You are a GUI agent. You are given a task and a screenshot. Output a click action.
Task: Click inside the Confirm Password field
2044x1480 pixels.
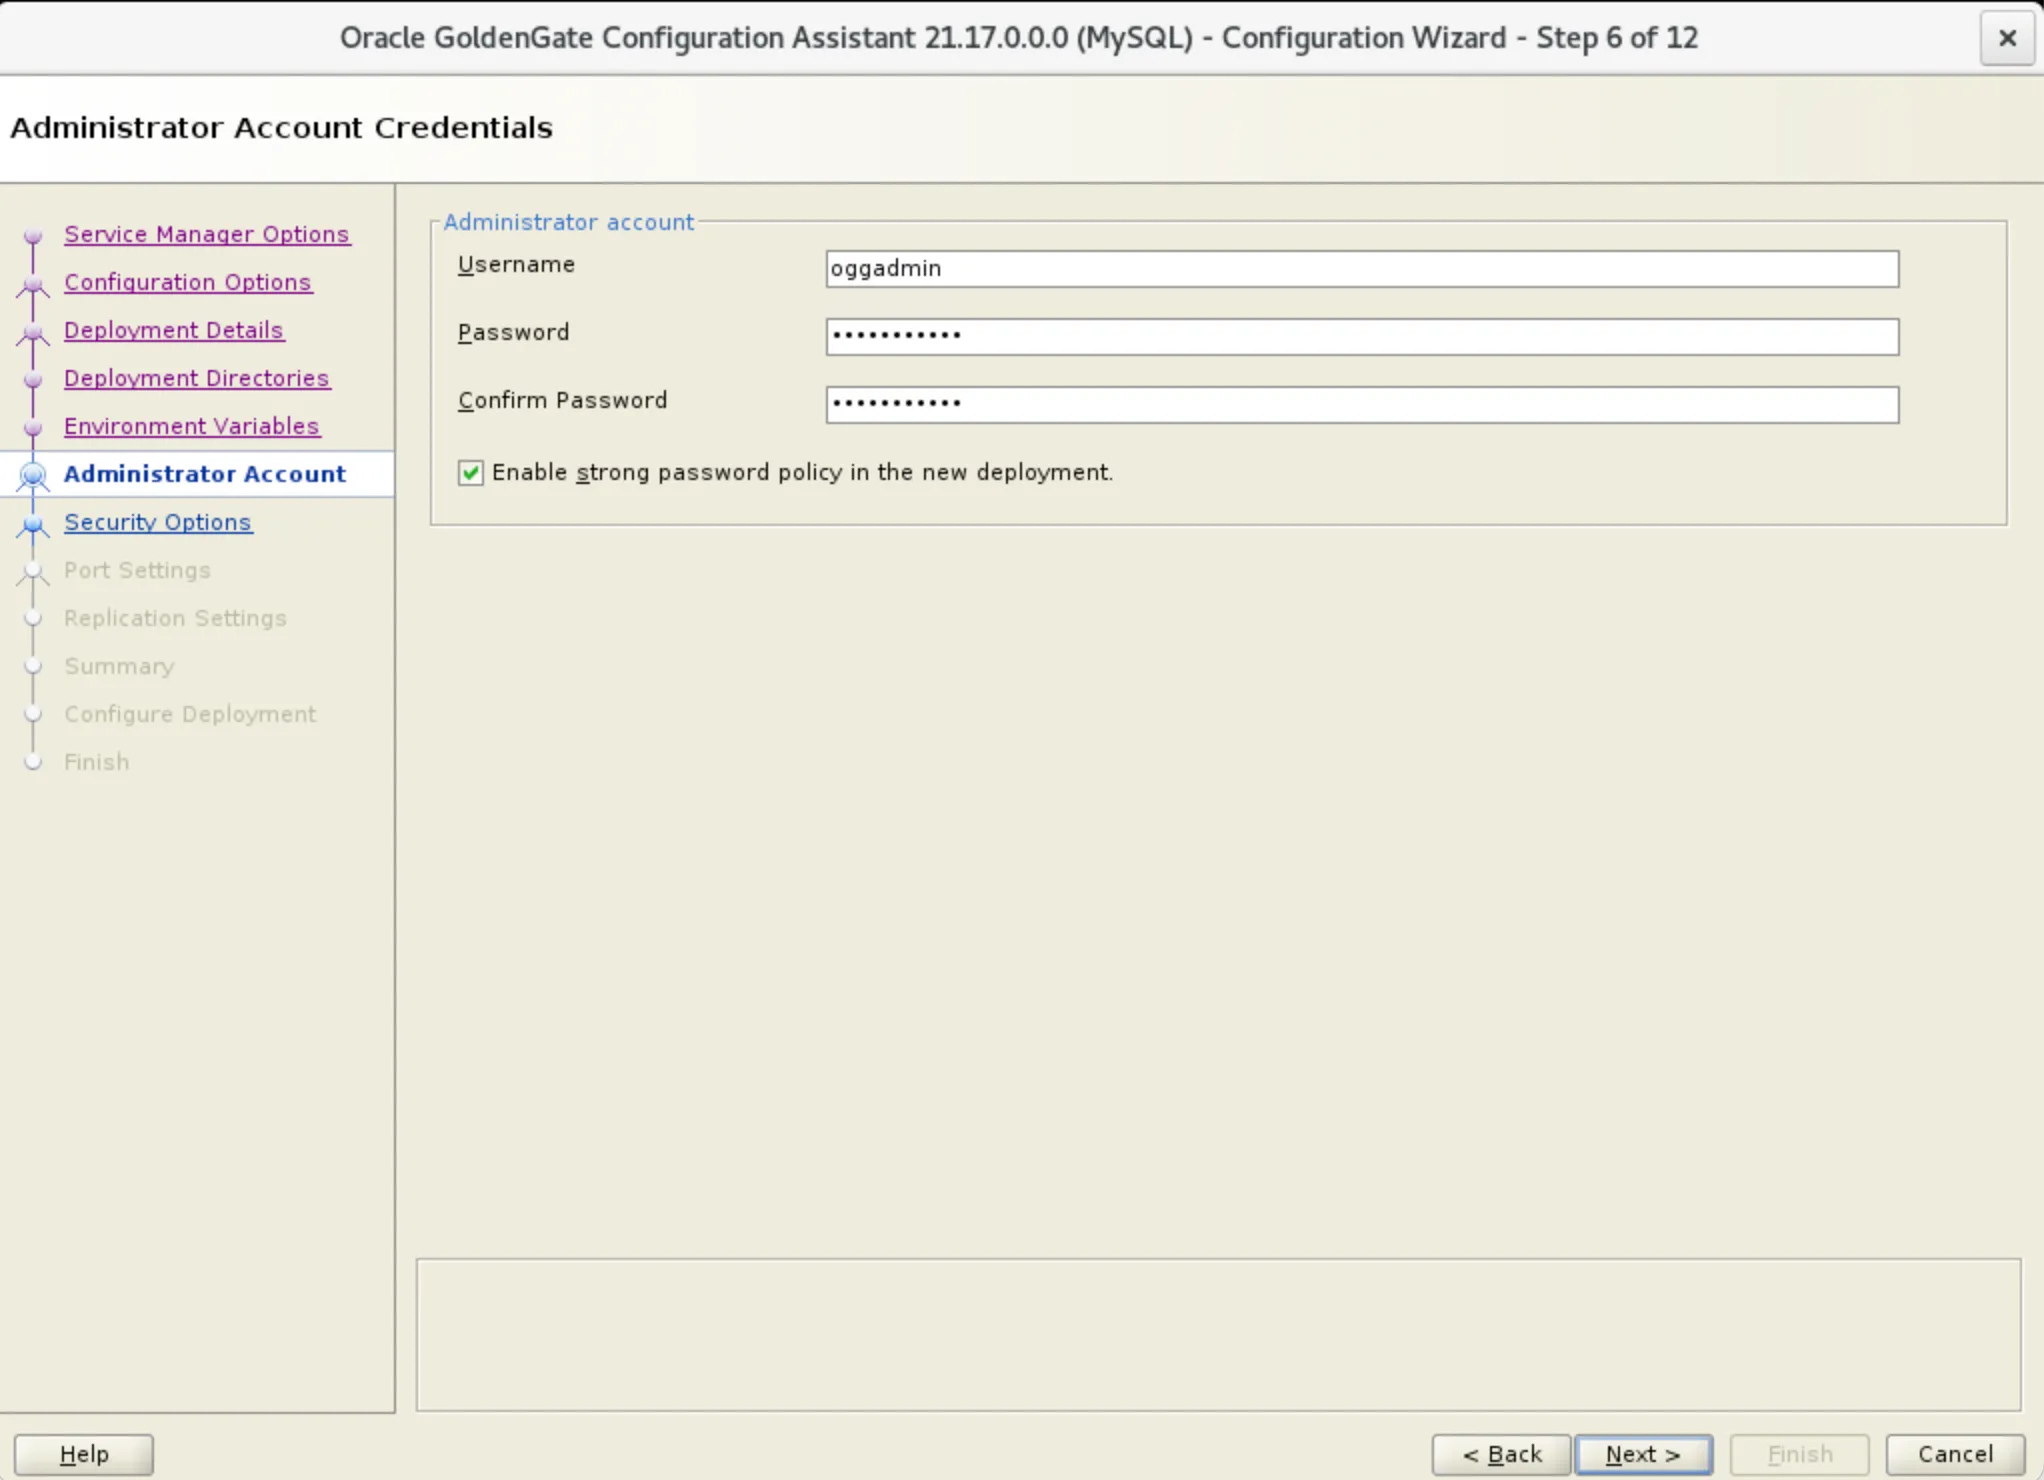click(1360, 404)
